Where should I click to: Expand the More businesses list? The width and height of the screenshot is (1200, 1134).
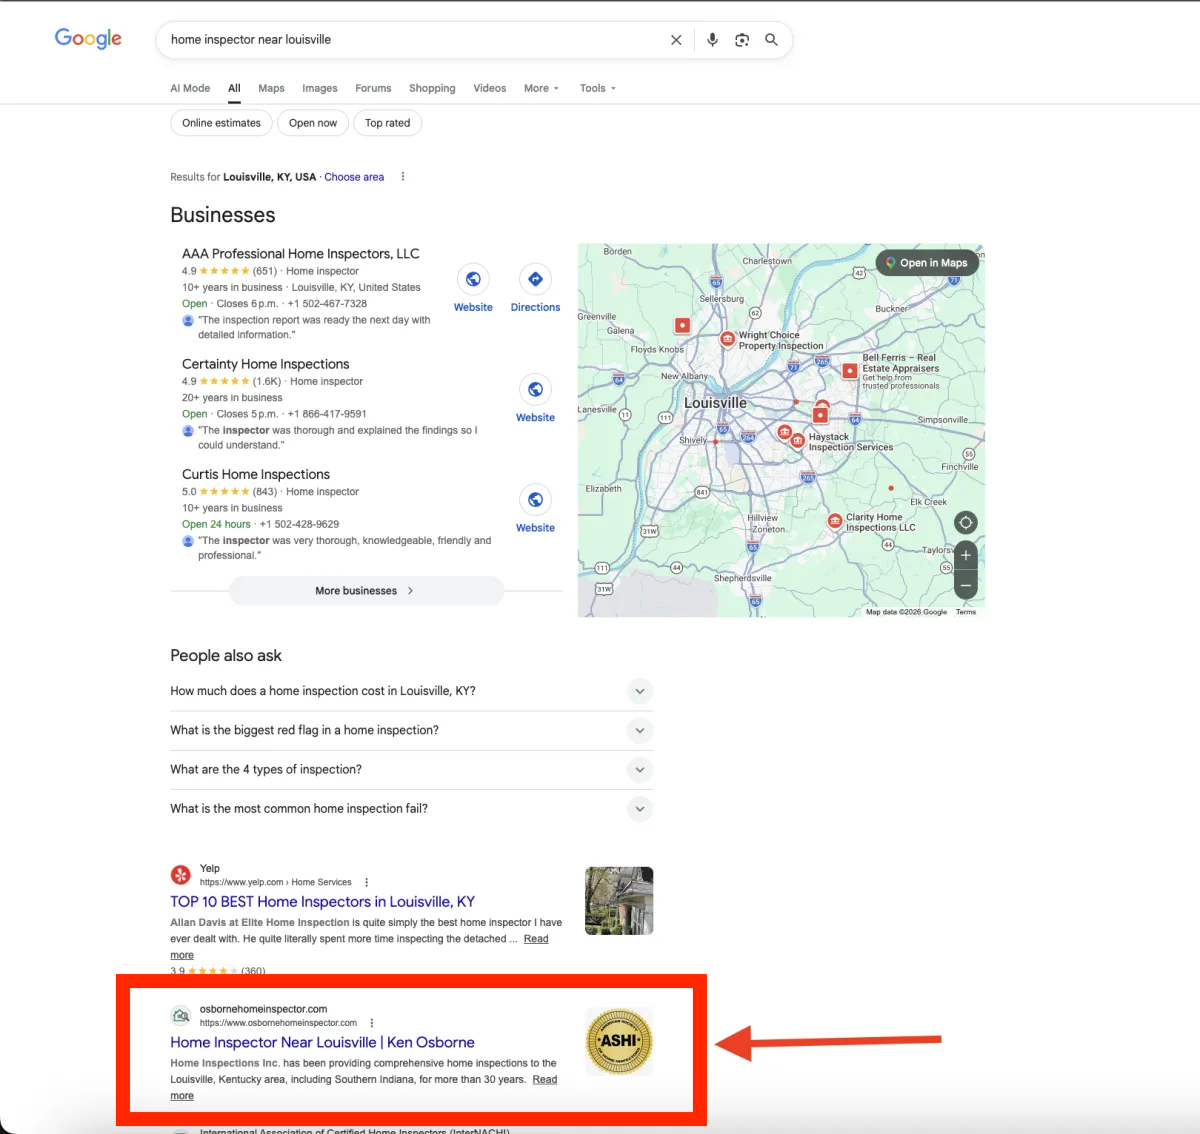tap(366, 591)
